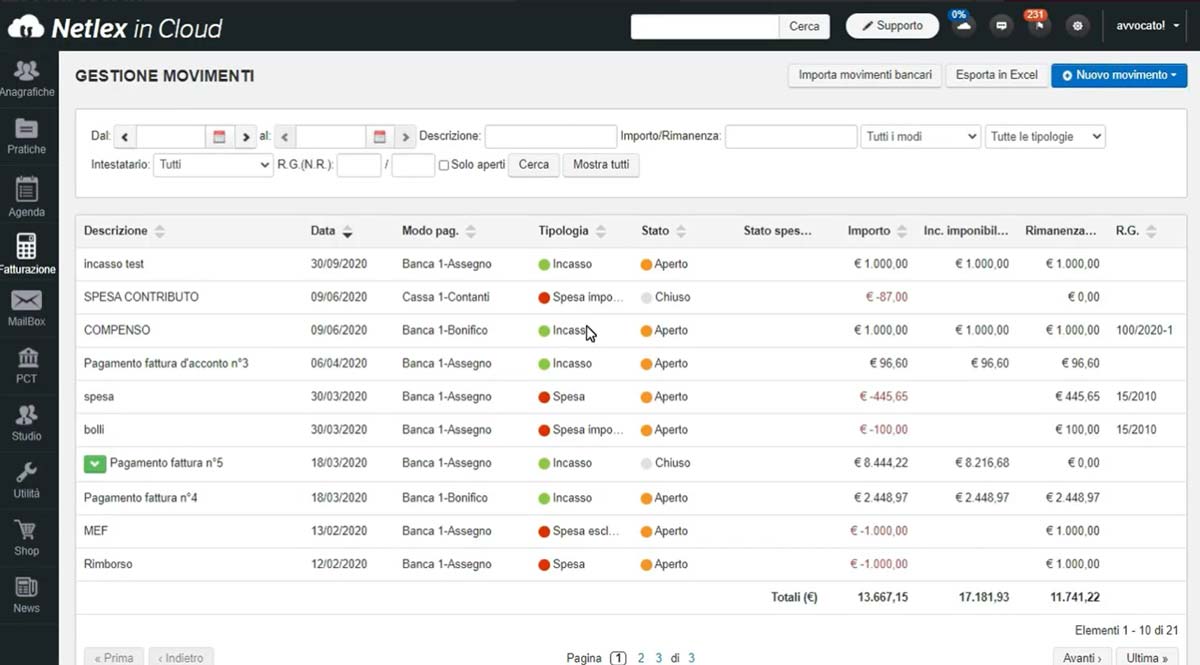Focus the Importo/Rimanenza filter field
Image resolution: width=1200 pixels, height=665 pixels.
pos(791,137)
